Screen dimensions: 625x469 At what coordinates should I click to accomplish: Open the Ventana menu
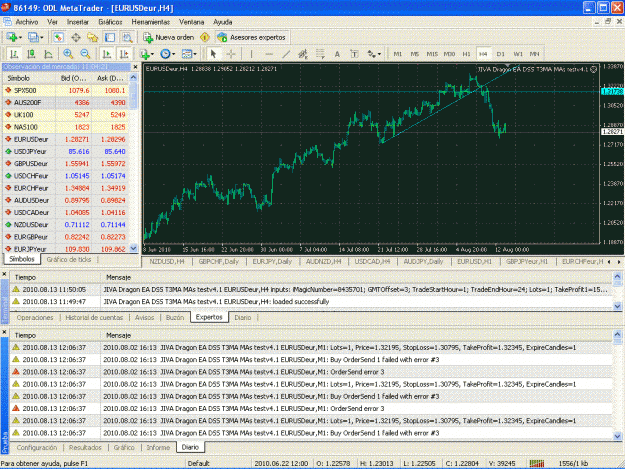click(192, 22)
